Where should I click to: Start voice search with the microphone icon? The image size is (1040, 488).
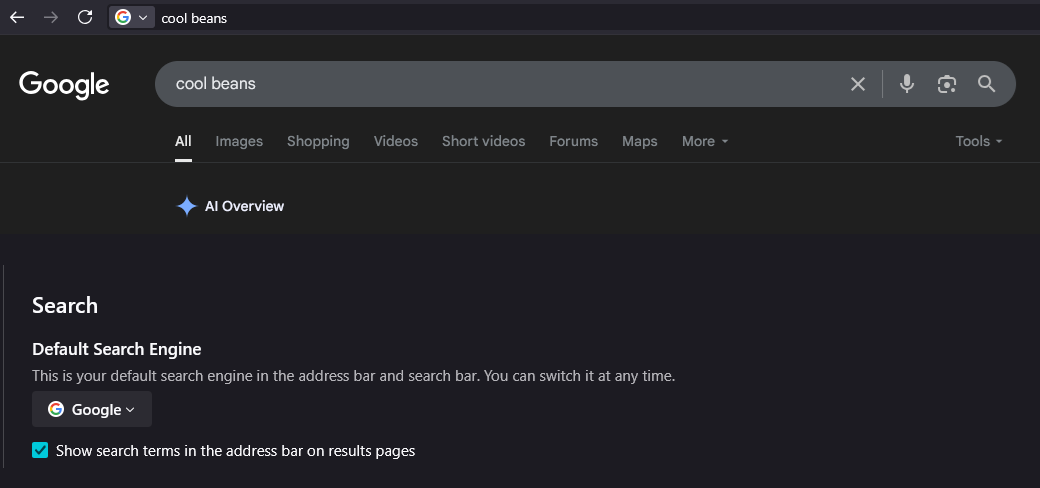click(907, 84)
